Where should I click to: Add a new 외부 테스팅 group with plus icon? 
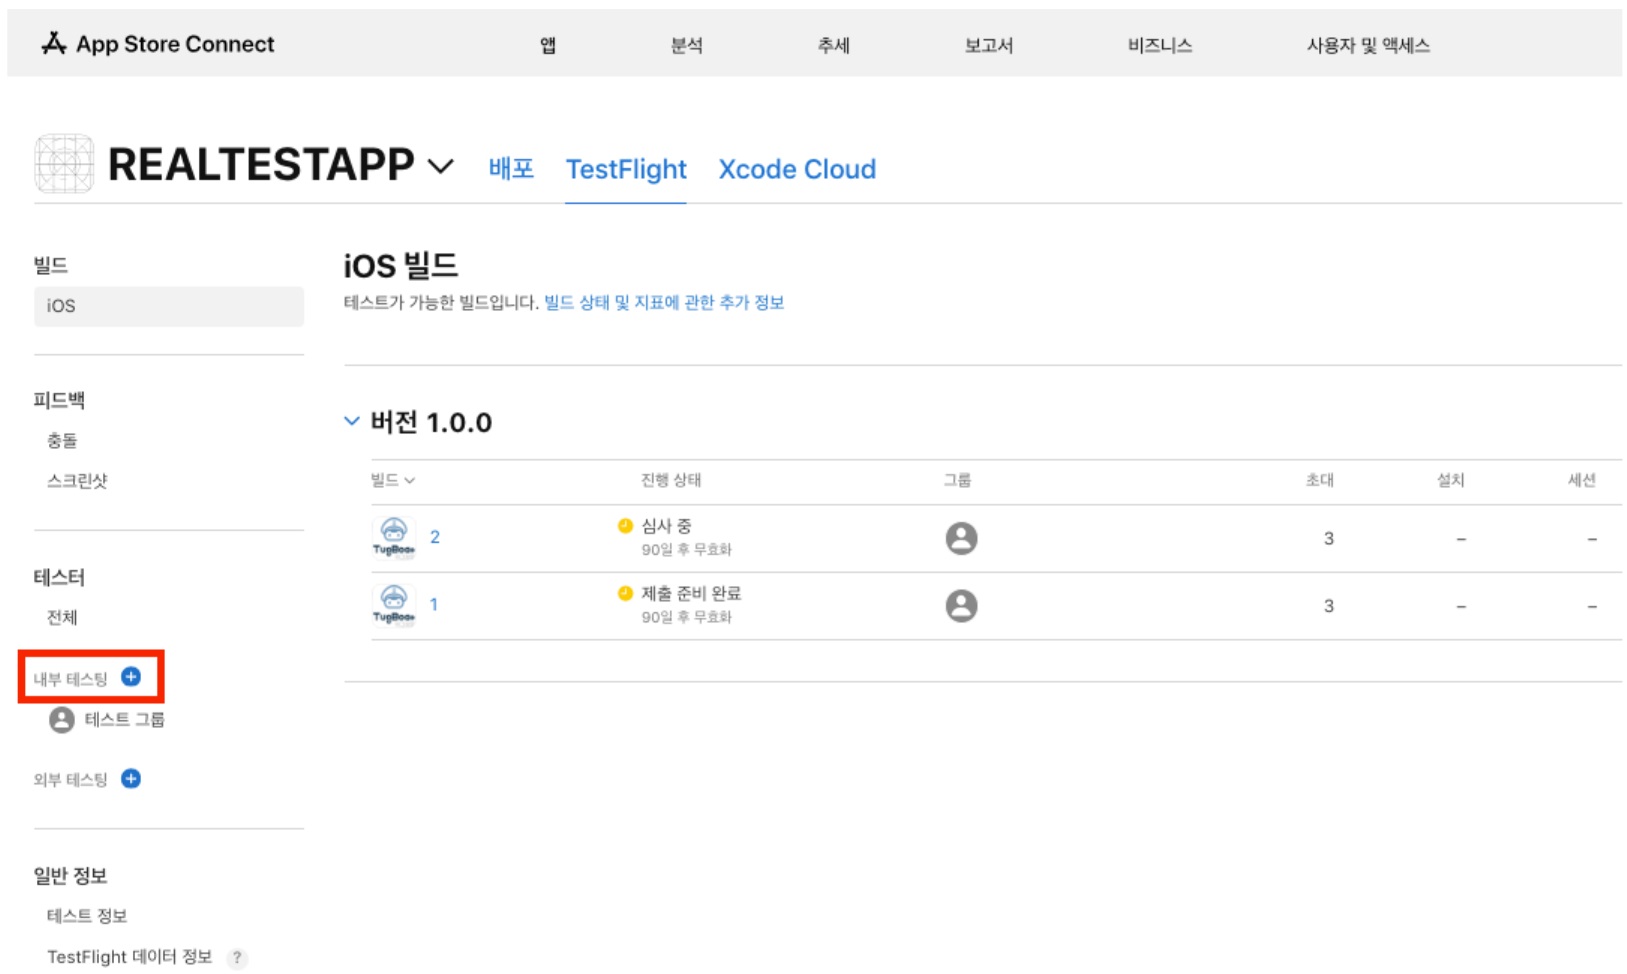(x=131, y=778)
